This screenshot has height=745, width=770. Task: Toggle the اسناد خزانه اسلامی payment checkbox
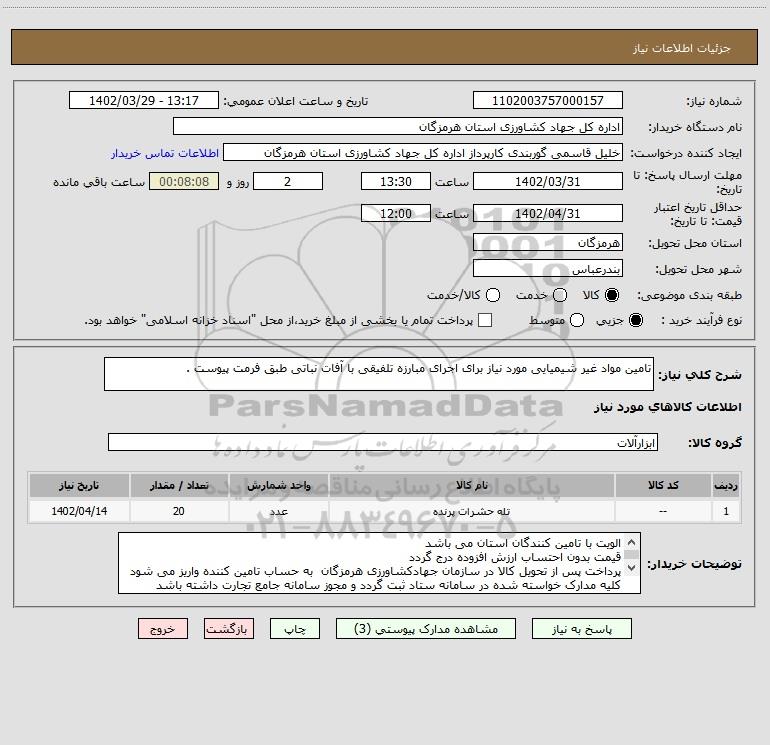485,320
